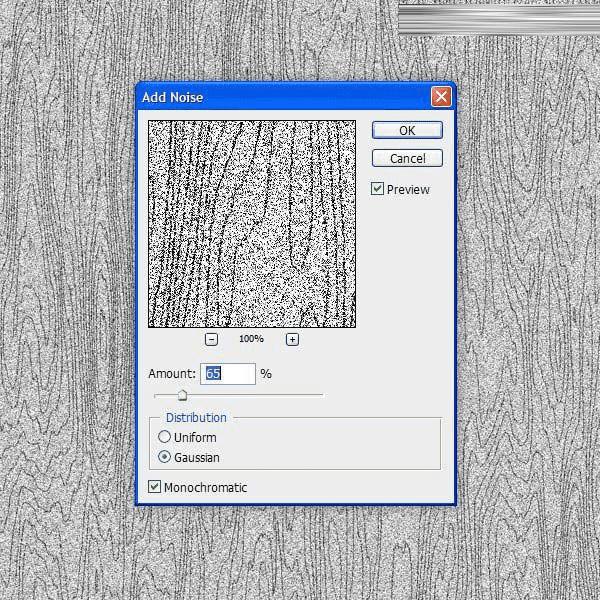Toggle the Preview checkbox
The width and height of the screenshot is (600, 600).
pyautogui.click(x=377, y=189)
